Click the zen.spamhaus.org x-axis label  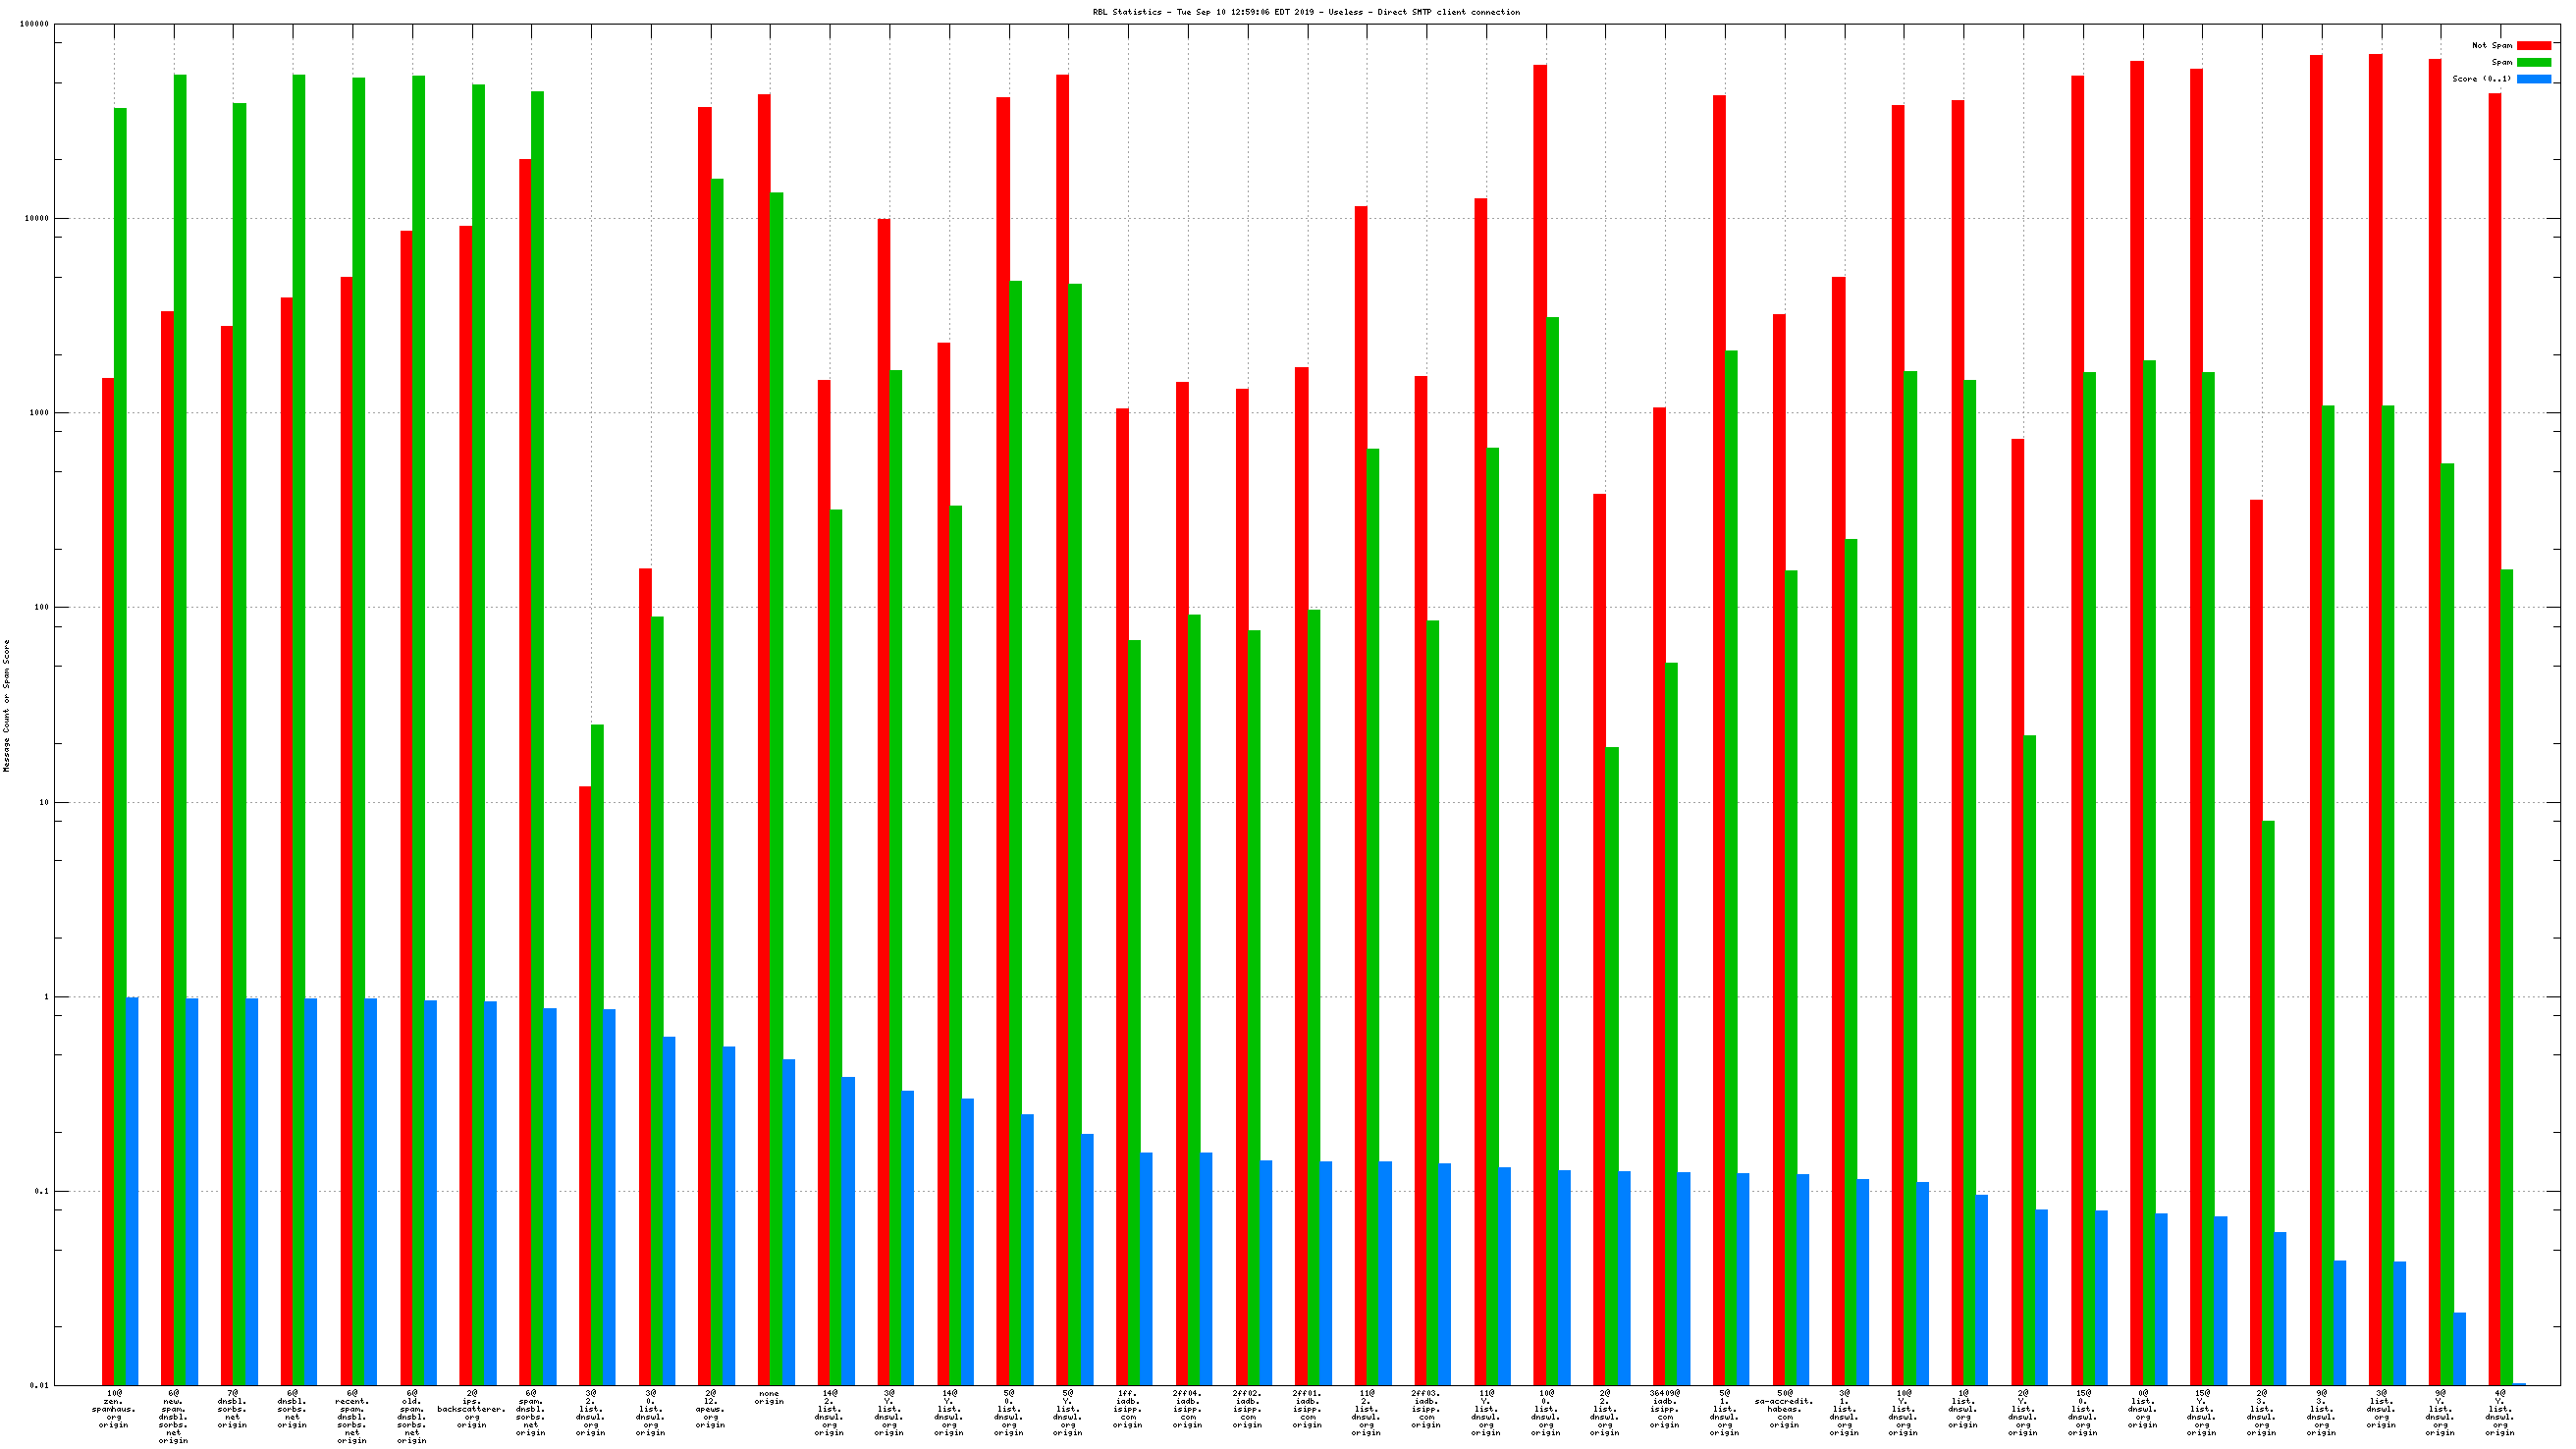point(114,1408)
